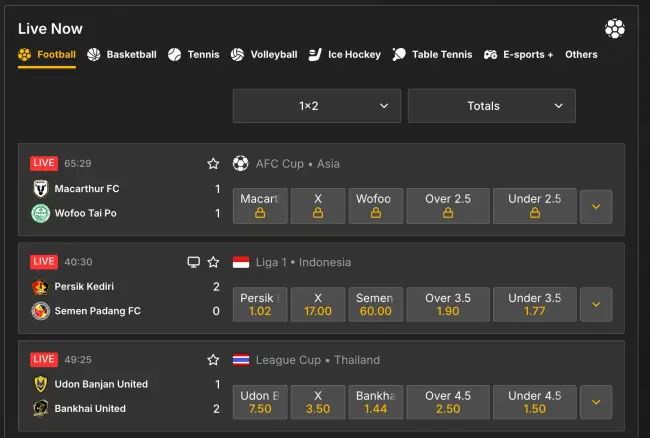Expand more markets for Udon Banjan match
Image resolution: width=650 pixels, height=438 pixels.
[596, 402]
